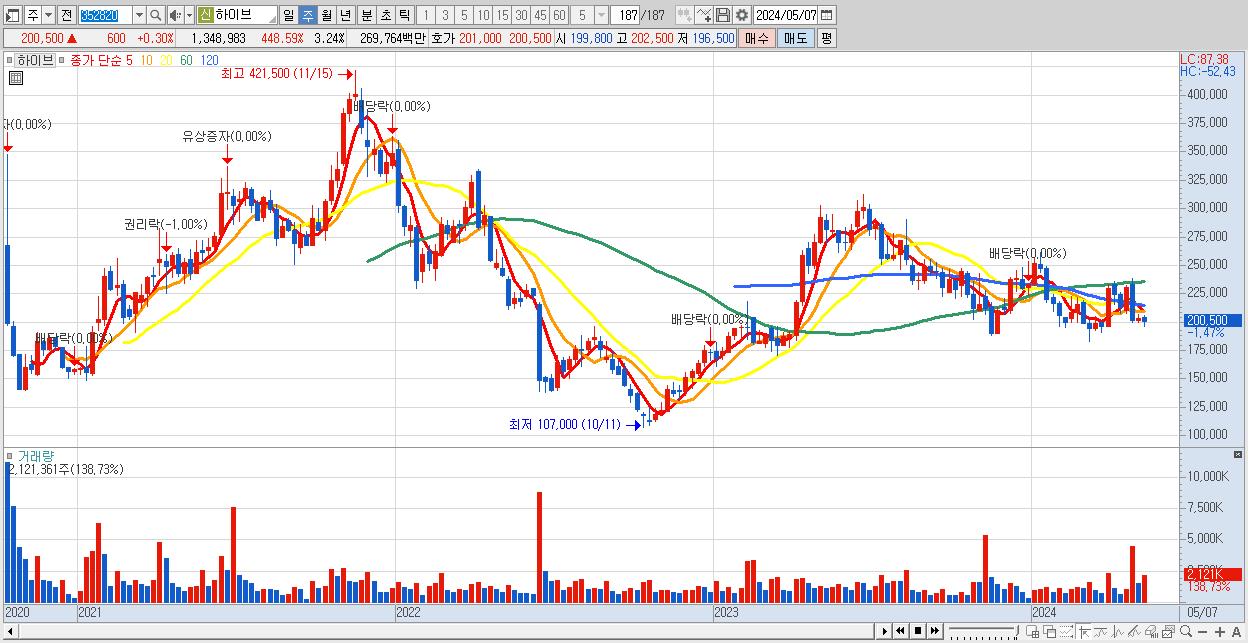
Task: Select the 30 interval button
Action: tap(521, 15)
